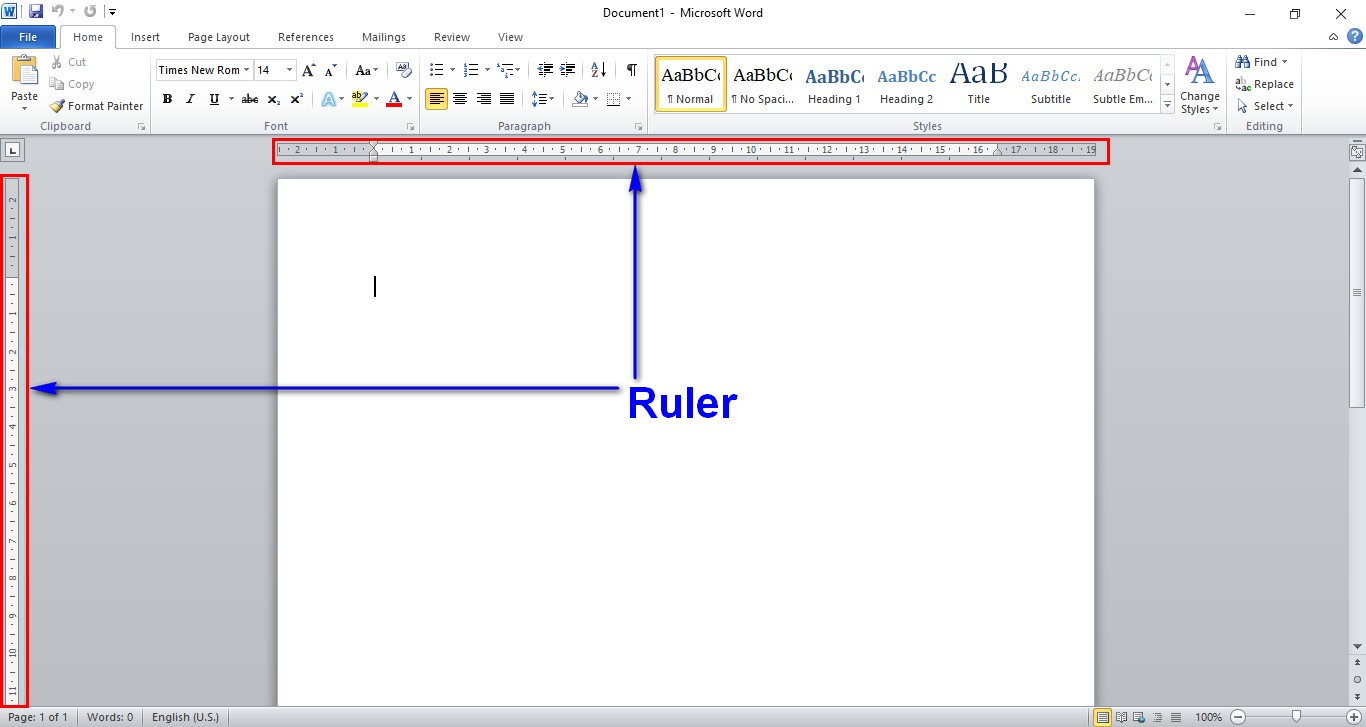Click the Clear Formatting icon

pyautogui.click(x=404, y=70)
